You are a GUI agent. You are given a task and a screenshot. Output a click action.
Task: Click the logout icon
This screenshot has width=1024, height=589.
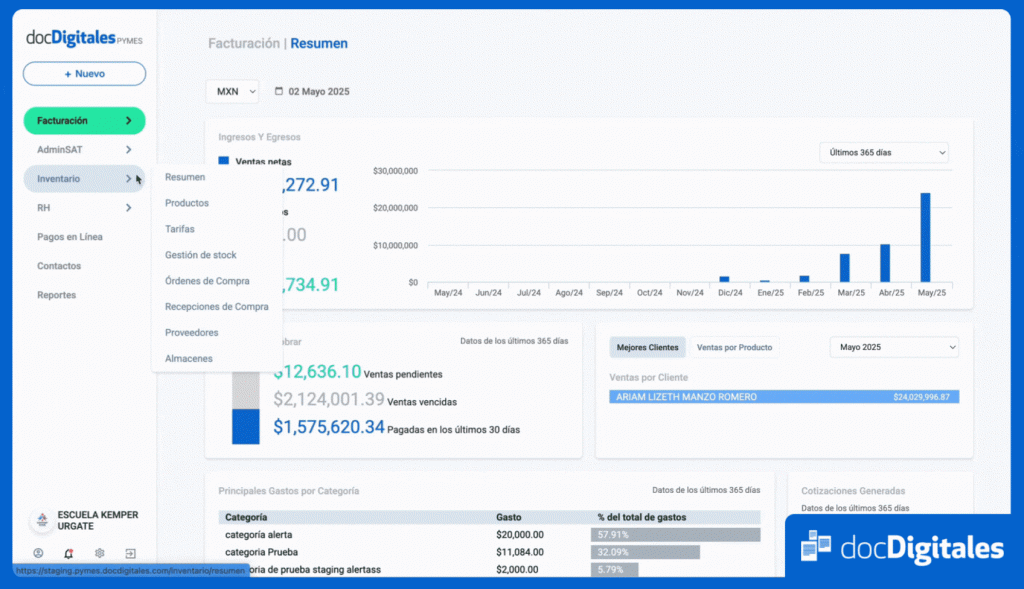click(131, 553)
